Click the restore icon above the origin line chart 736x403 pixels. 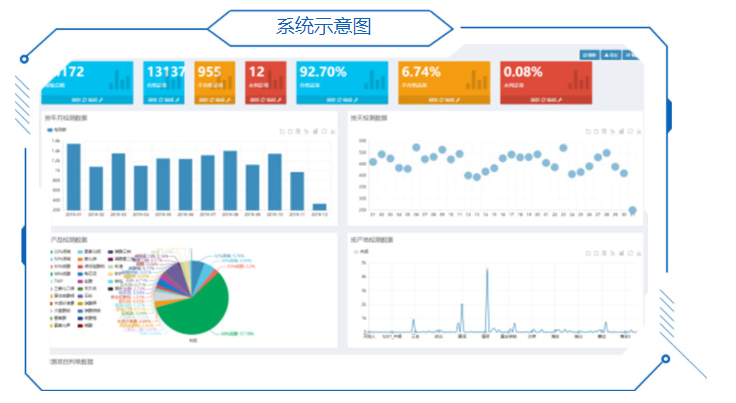click(x=630, y=253)
